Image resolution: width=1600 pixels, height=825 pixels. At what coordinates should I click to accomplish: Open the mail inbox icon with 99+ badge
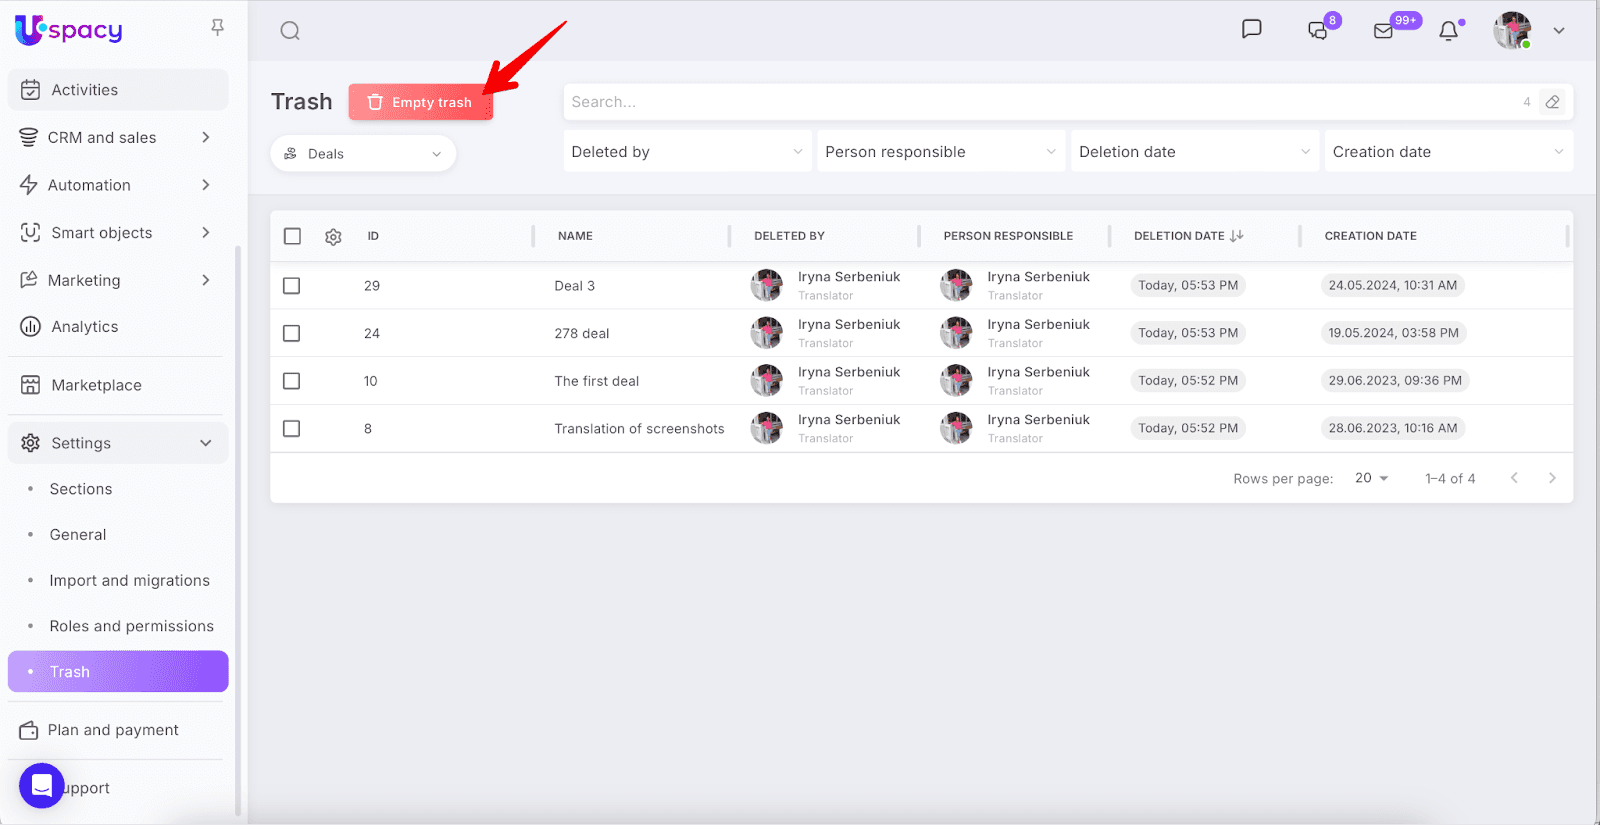[x=1384, y=31]
